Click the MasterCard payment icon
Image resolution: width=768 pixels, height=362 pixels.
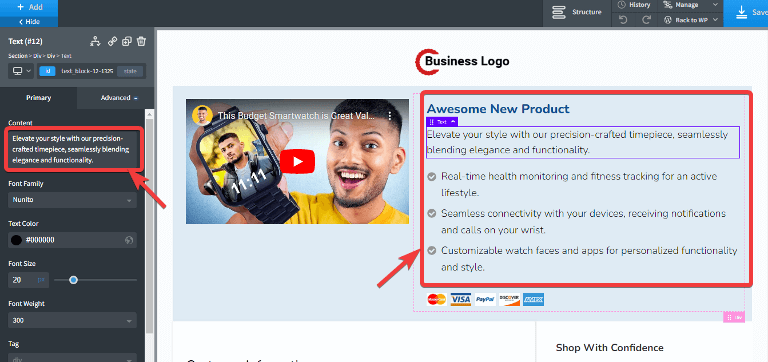coord(436,299)
